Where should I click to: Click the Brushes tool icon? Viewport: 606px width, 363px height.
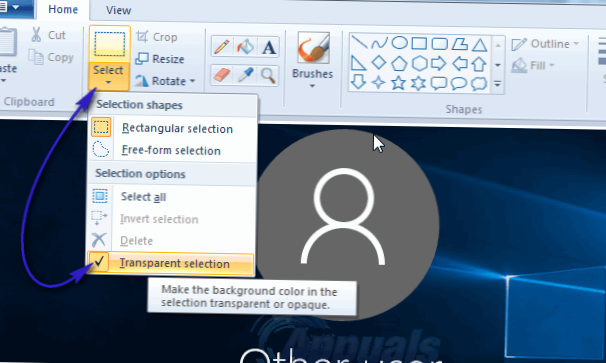pos(313,48)
